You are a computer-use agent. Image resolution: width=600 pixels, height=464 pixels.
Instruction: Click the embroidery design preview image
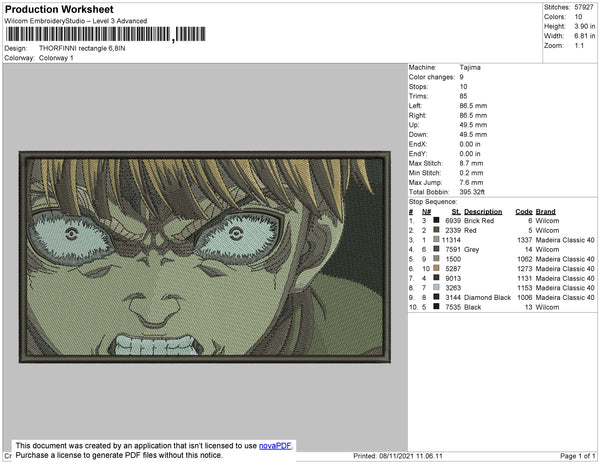tap(205, 257)
